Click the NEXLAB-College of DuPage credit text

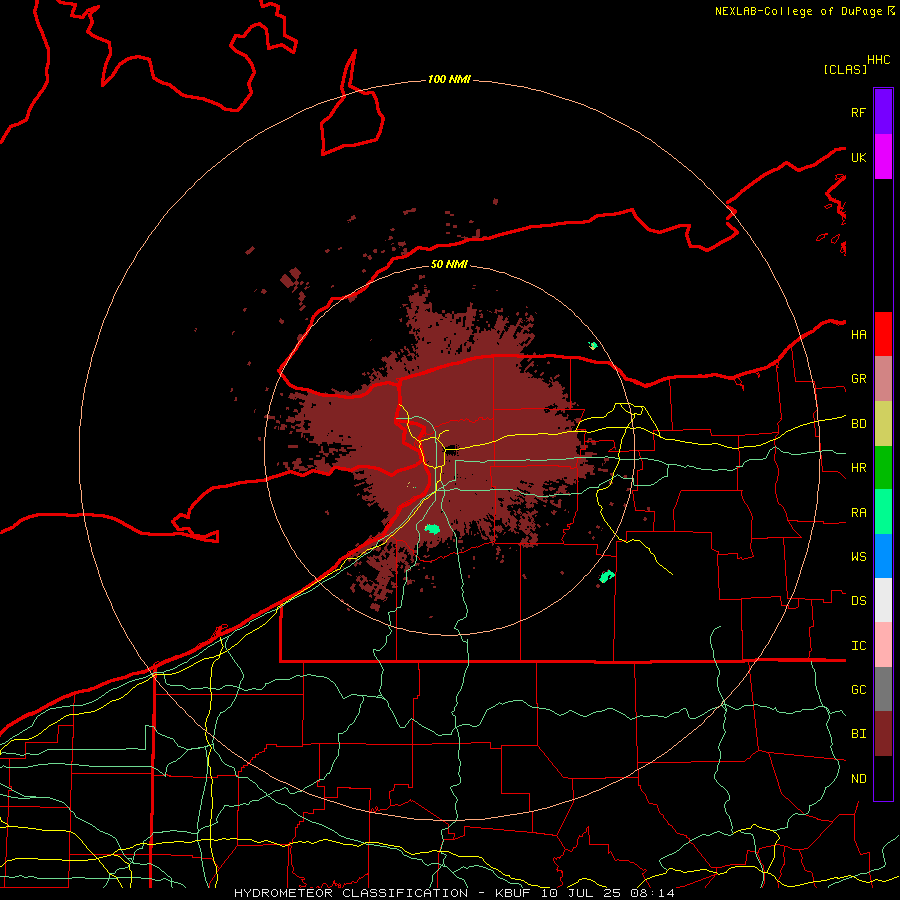tap(798, 11)
